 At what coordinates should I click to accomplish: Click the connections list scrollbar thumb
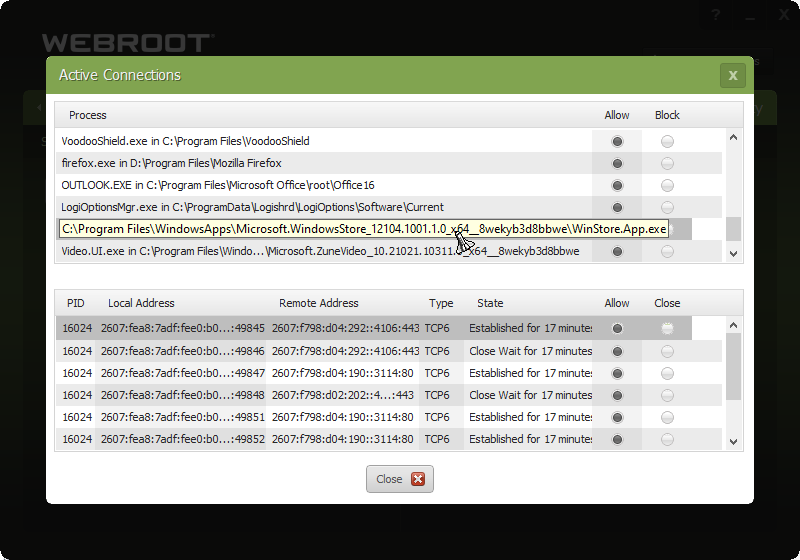point(733,367)
